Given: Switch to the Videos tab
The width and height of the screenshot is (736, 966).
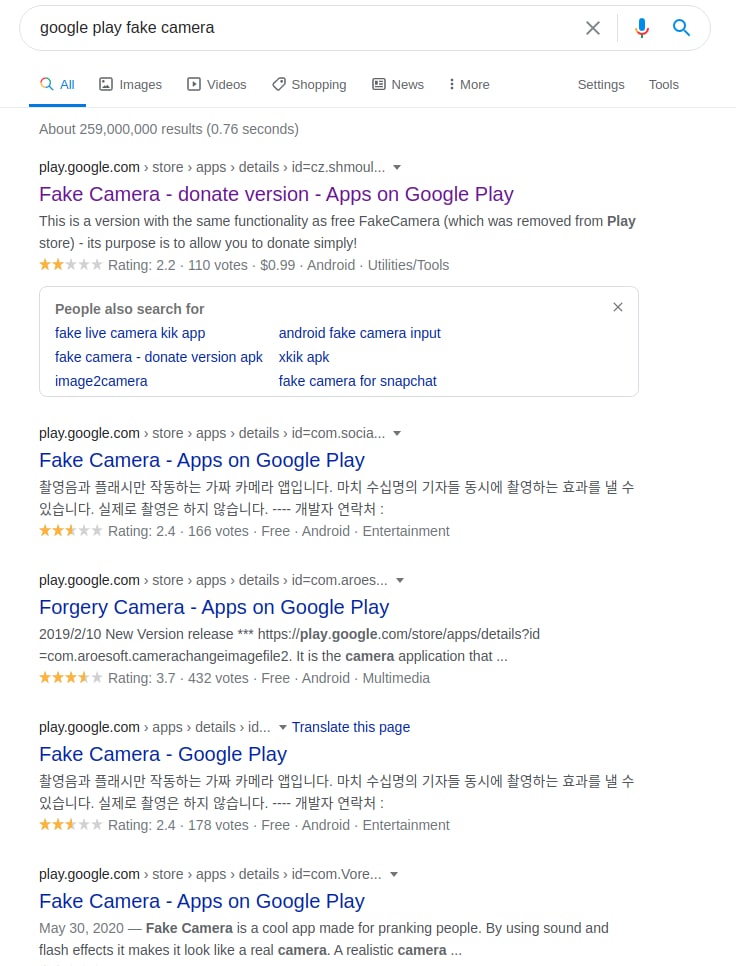Looking at the screenshot, I should (217, 84).
